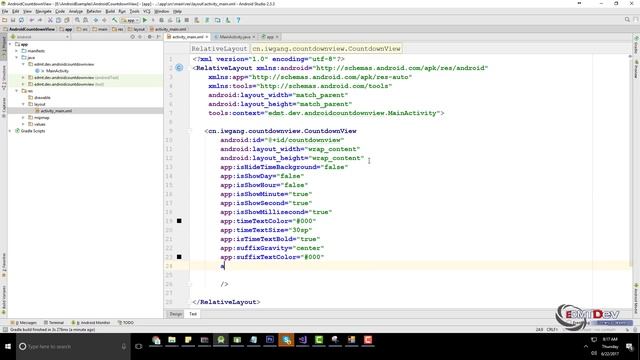640x360 pixels.
Task: Collapse the res folder node
Action: tap(17, 91)
